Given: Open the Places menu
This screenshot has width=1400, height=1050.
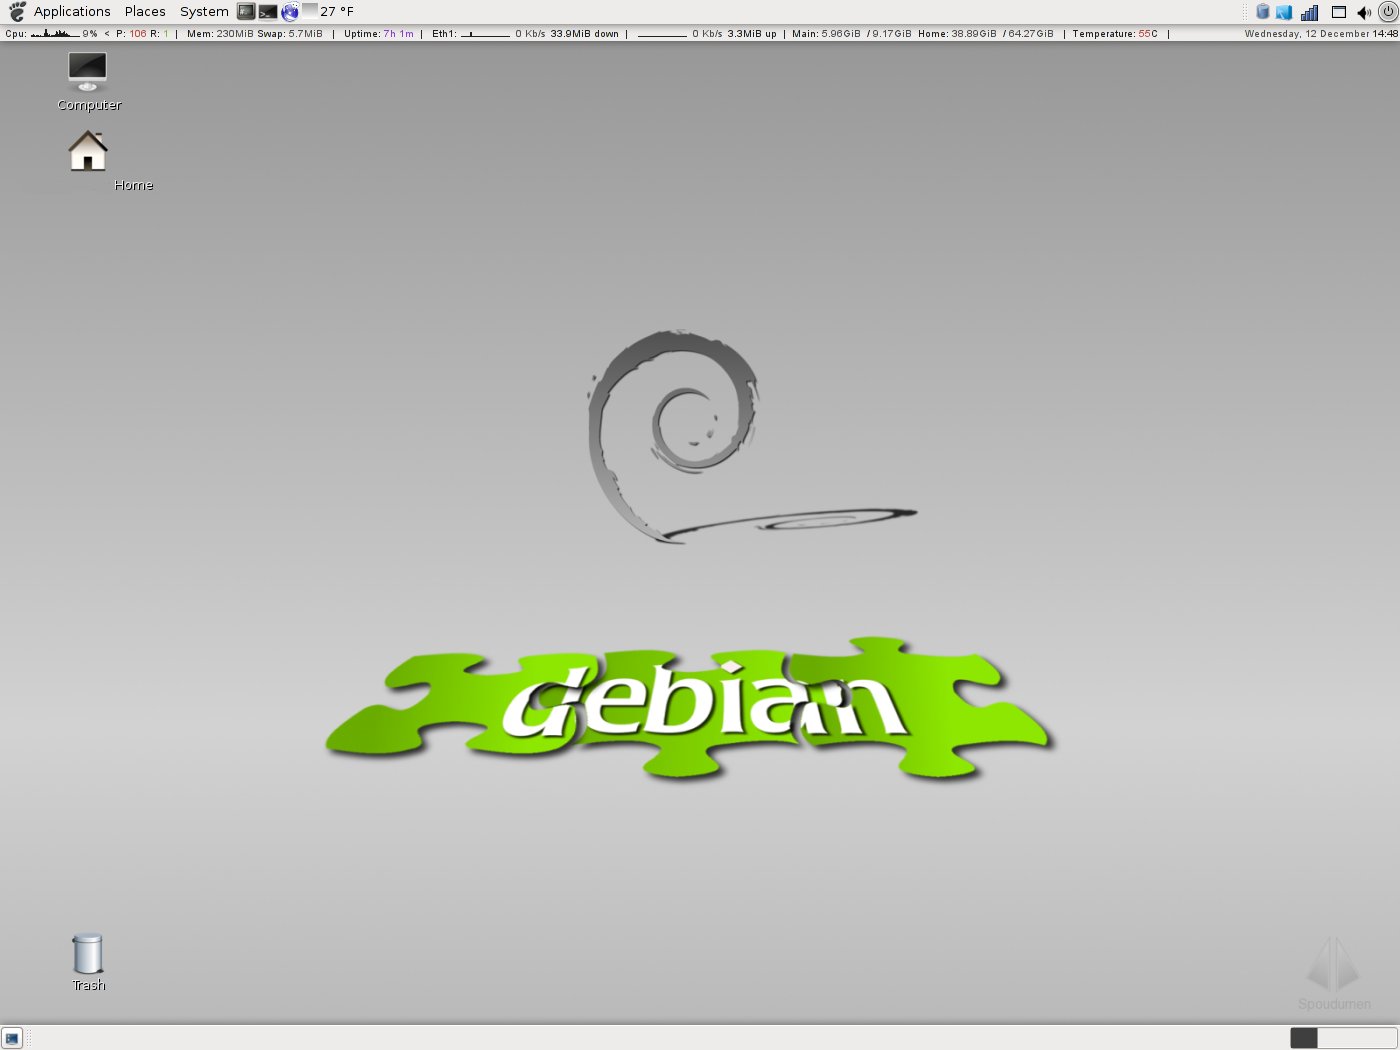Looking at the screenshot, I should [145, 12].
